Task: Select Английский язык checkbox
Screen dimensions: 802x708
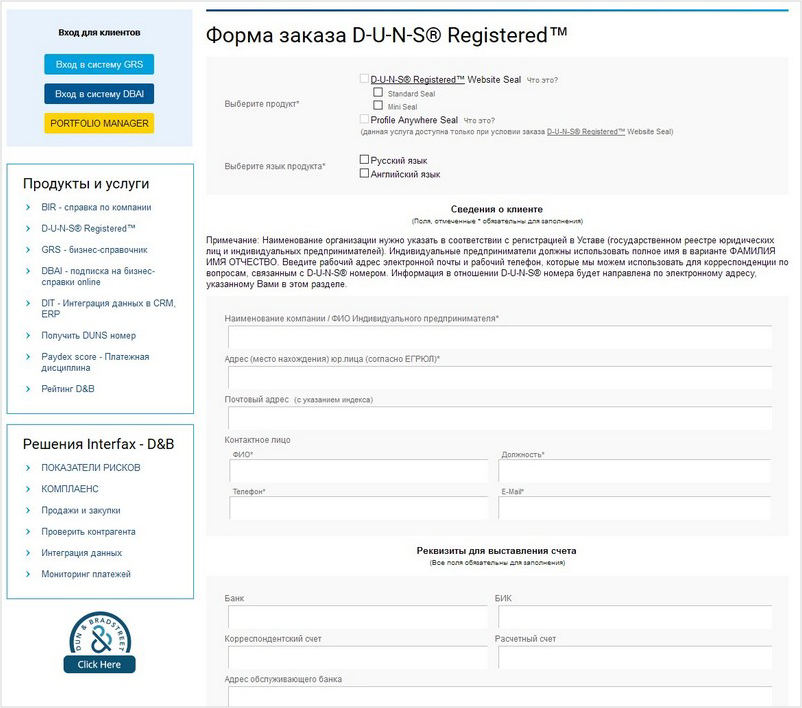Action: tap(364, 173)
